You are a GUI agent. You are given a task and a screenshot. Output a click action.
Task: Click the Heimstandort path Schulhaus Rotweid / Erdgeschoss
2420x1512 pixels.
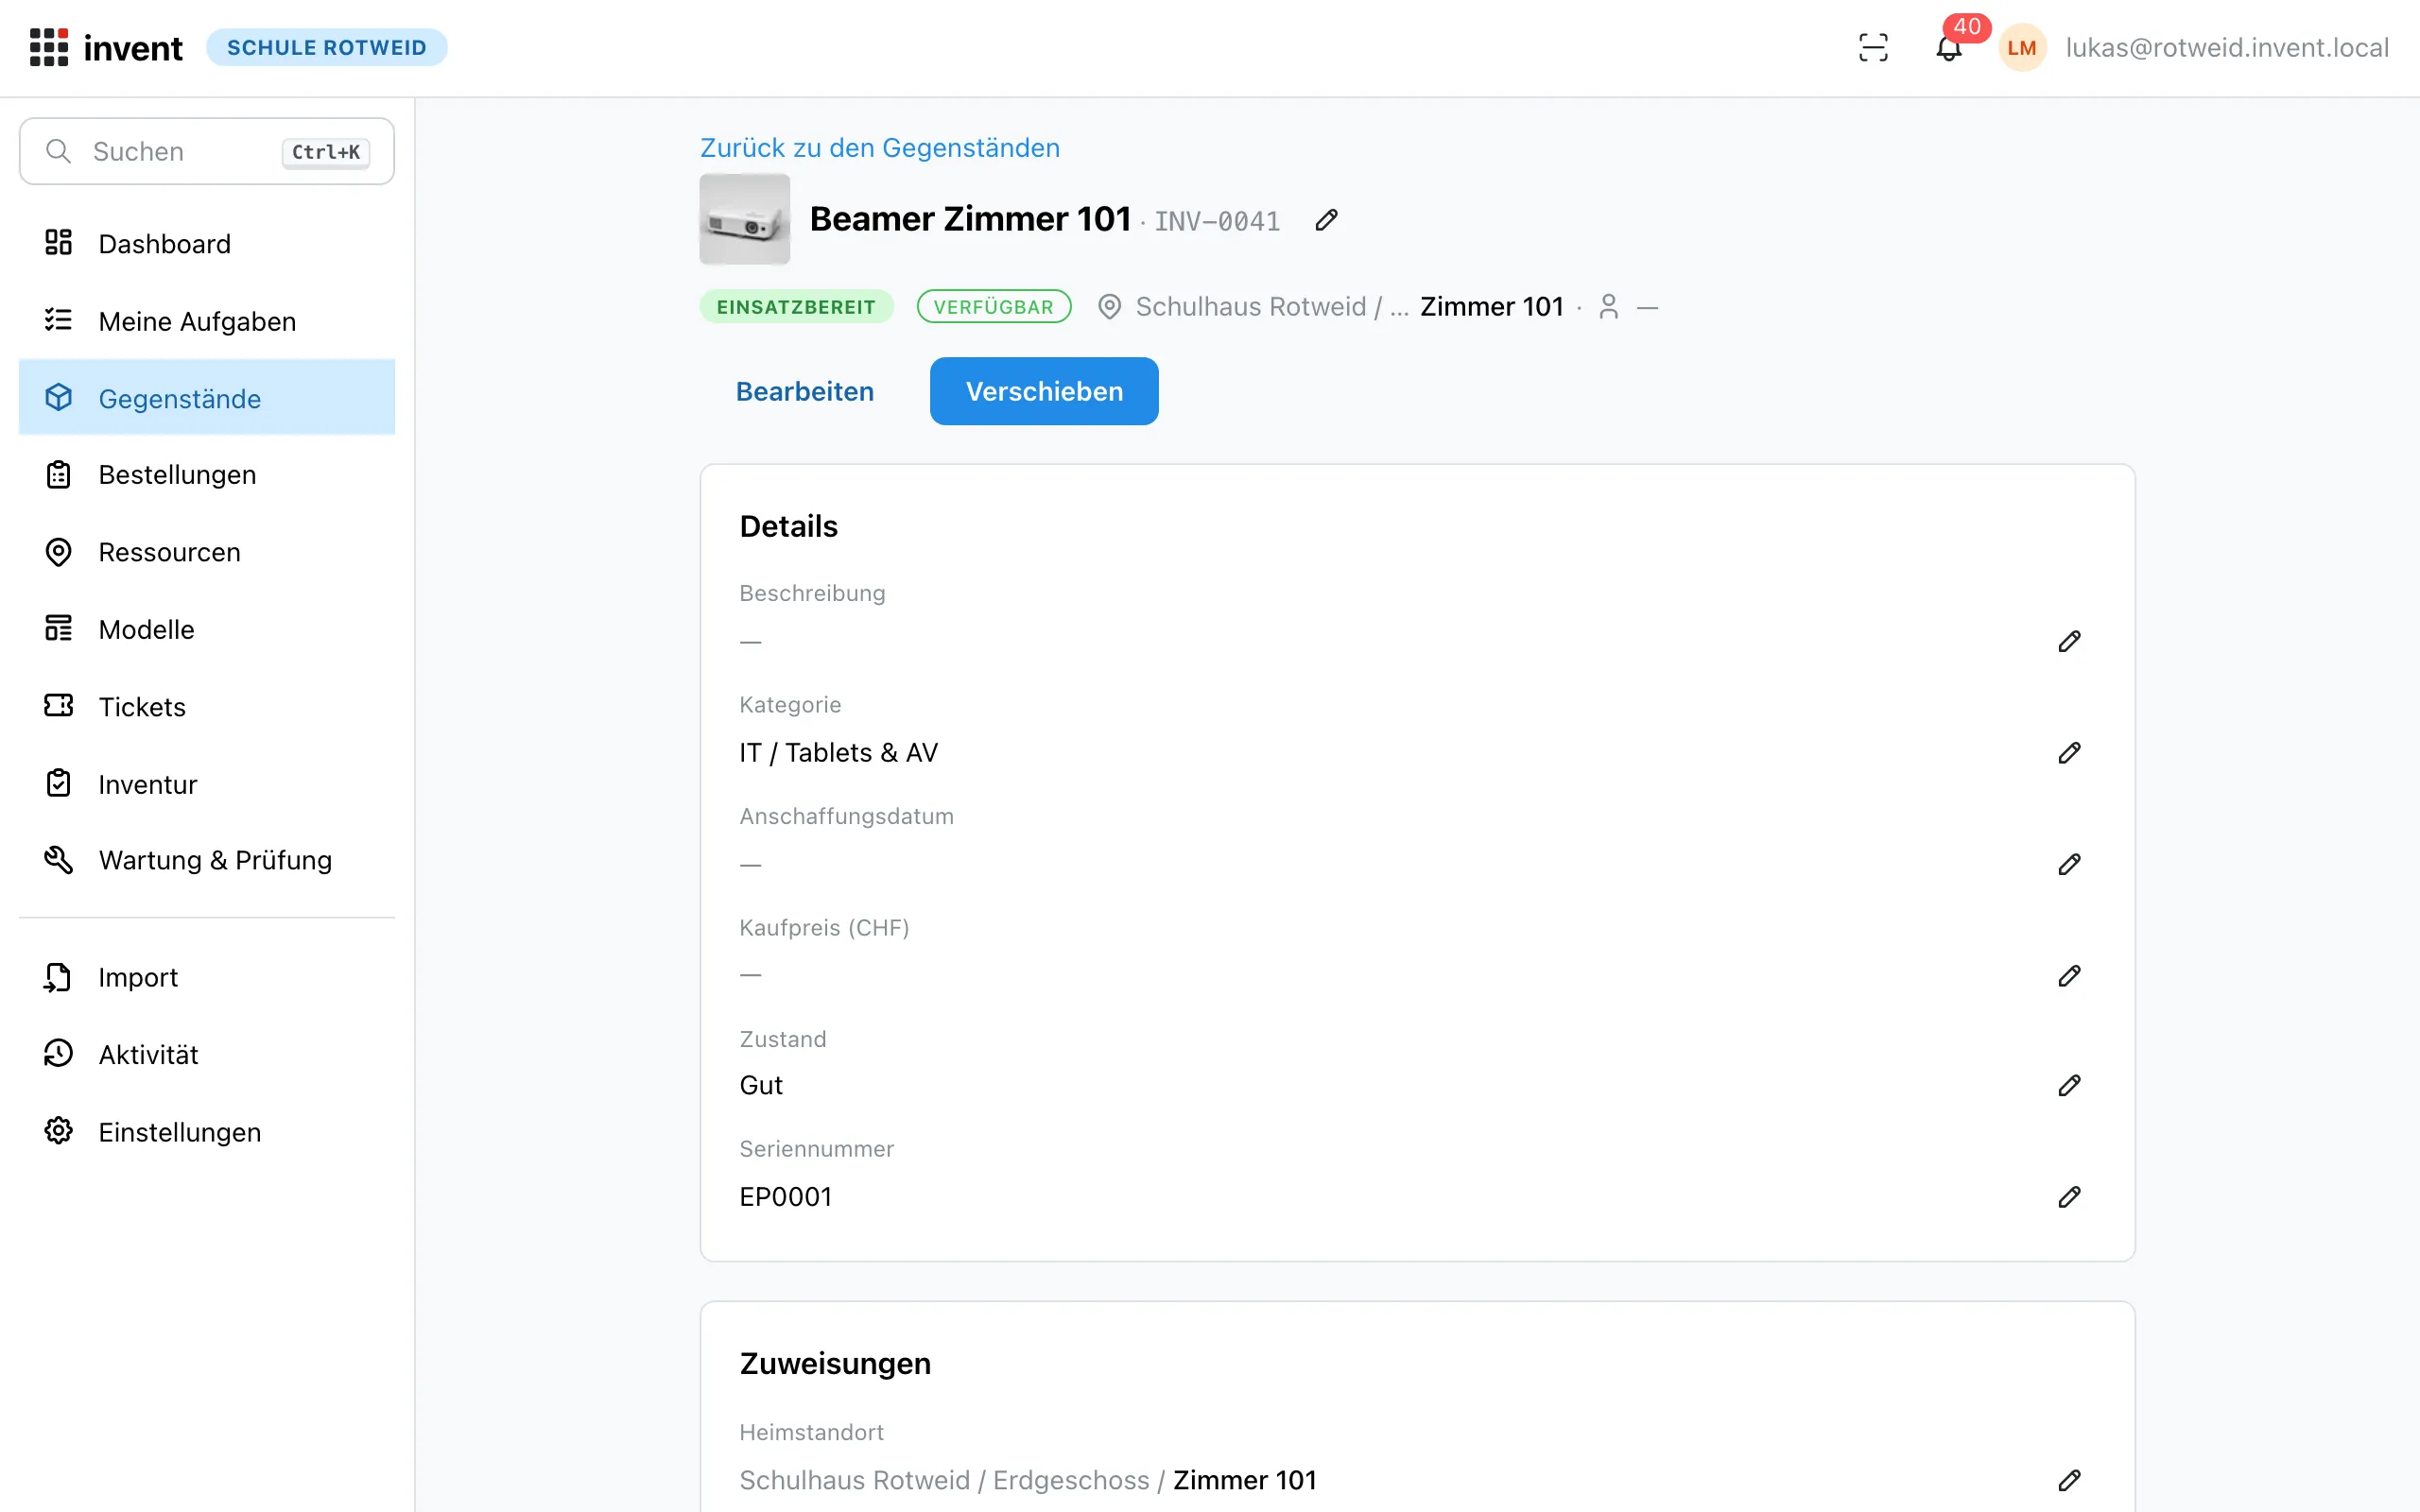coord(944,1480)
